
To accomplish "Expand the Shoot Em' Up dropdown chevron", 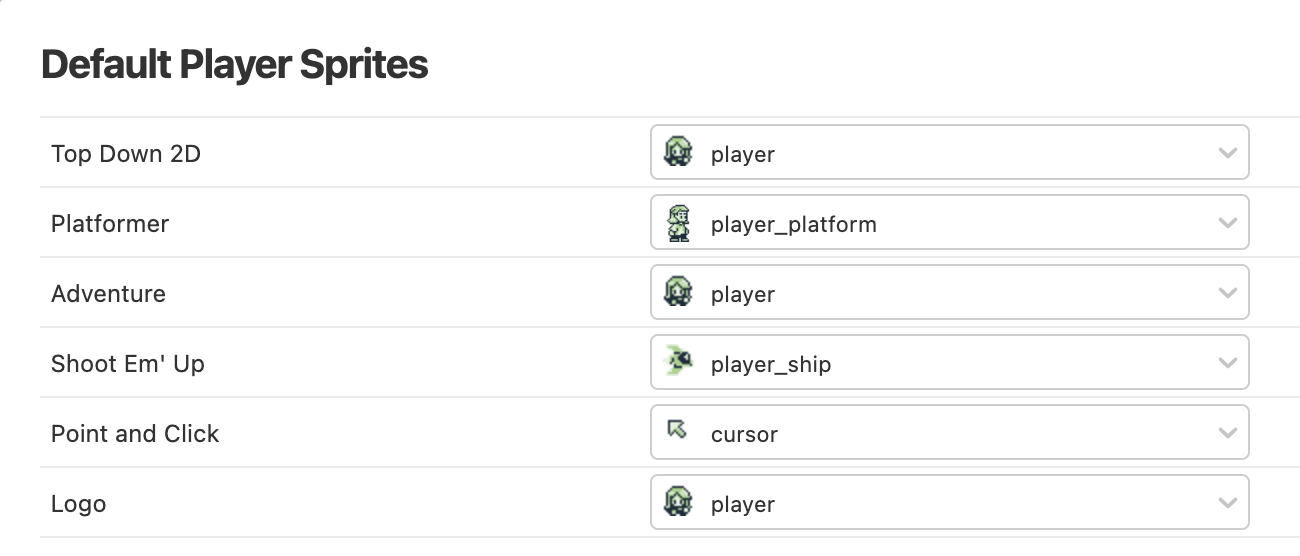I will click(1228, 363).
